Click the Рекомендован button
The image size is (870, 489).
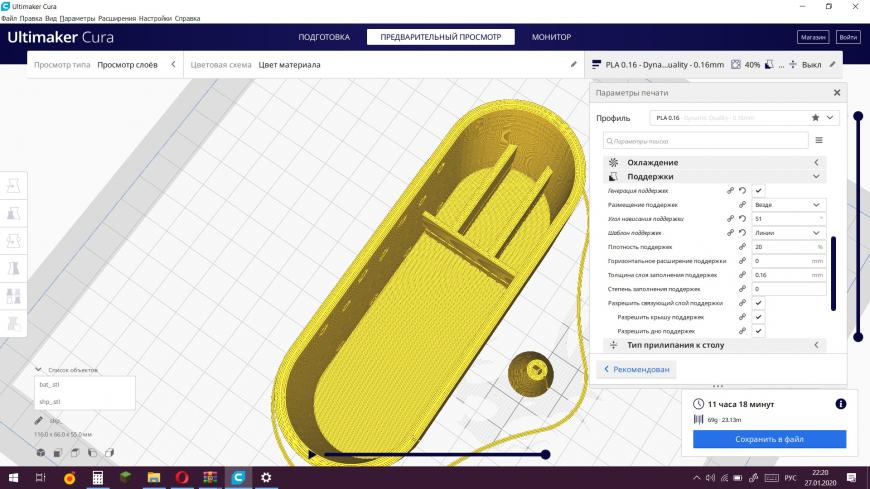click(636, 369)
